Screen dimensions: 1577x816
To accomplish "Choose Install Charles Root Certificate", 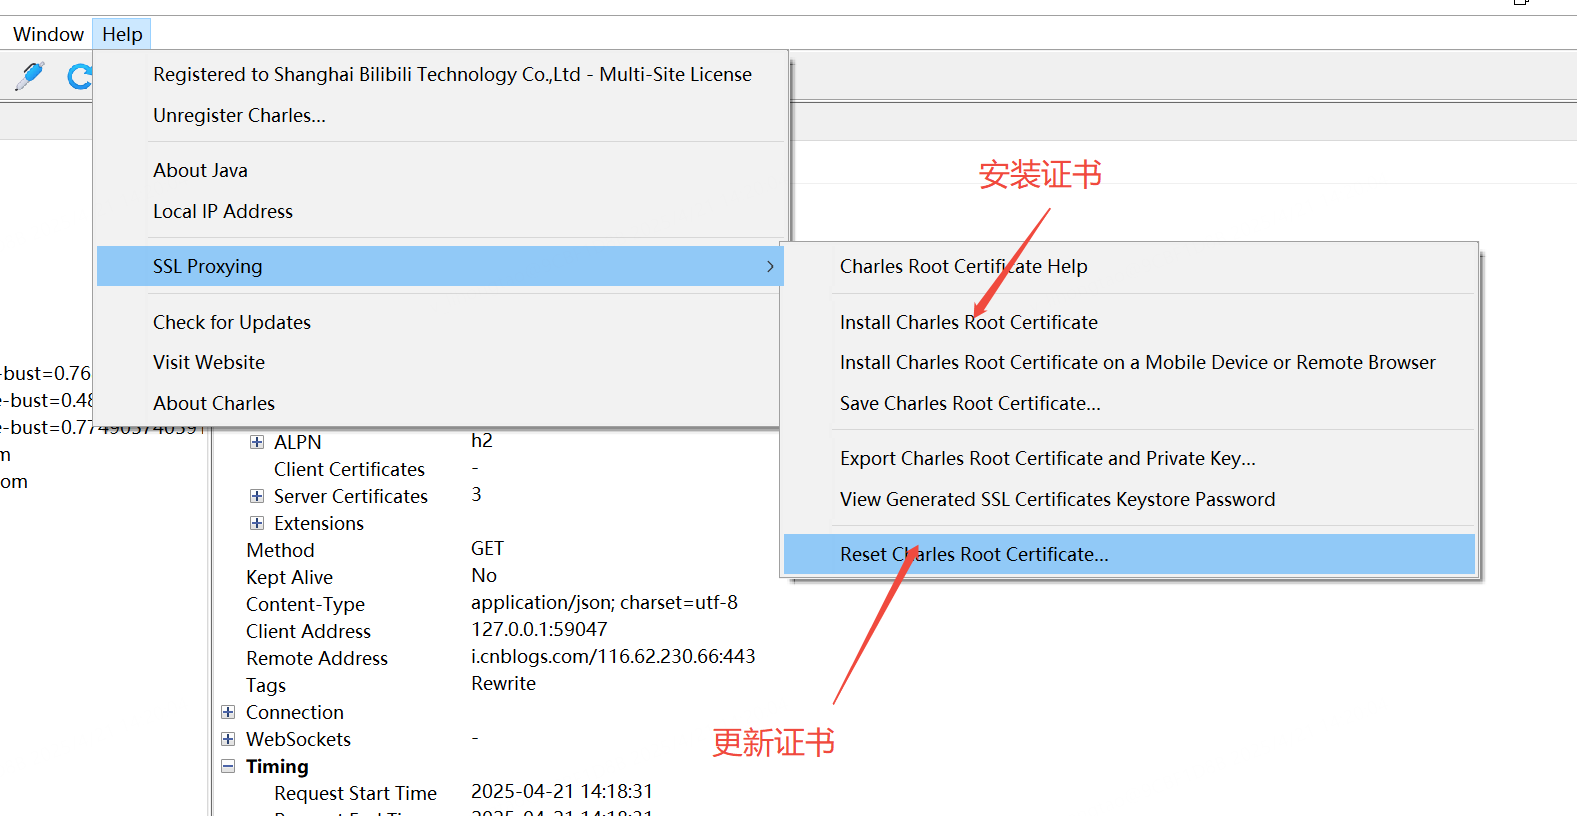I will tap(968, 322).
